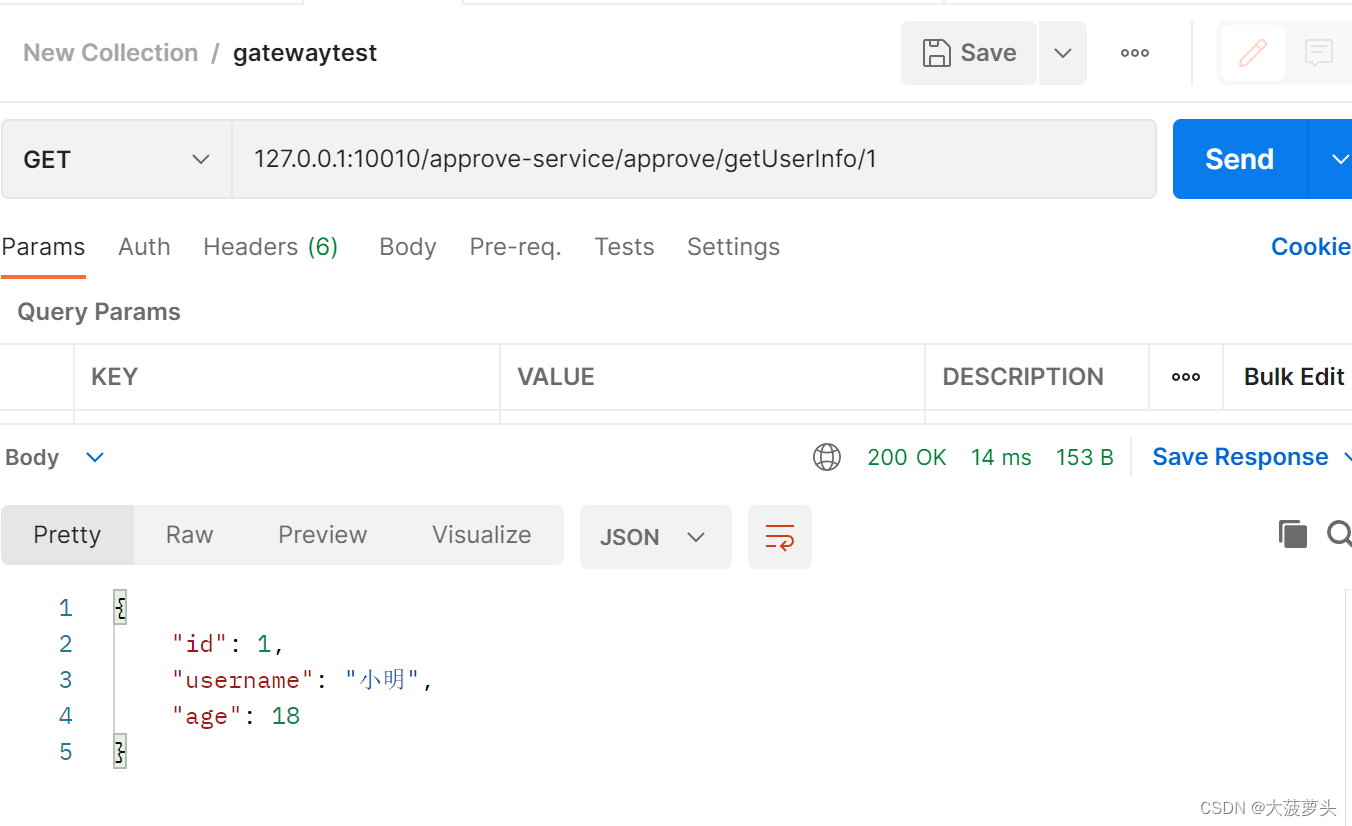
Task: Click the "age": 18 response line
Action: (236, 716)
